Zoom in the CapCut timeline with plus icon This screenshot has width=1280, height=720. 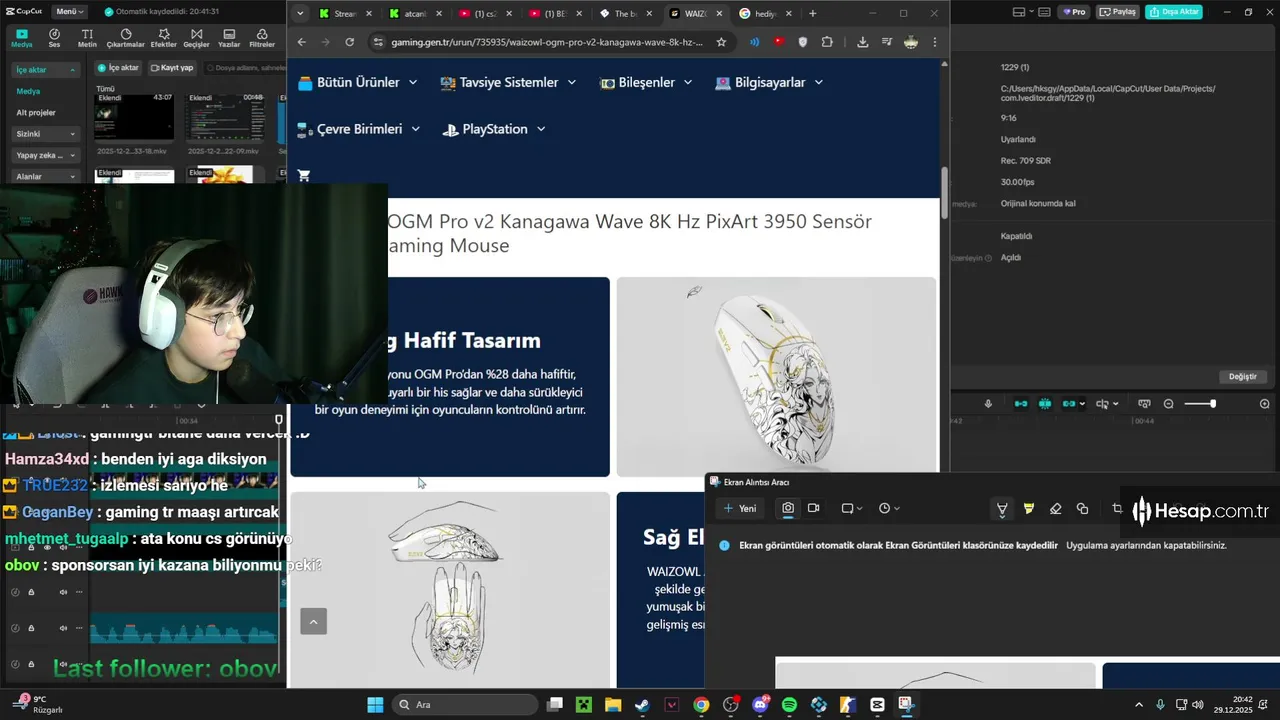point(1264,404)
